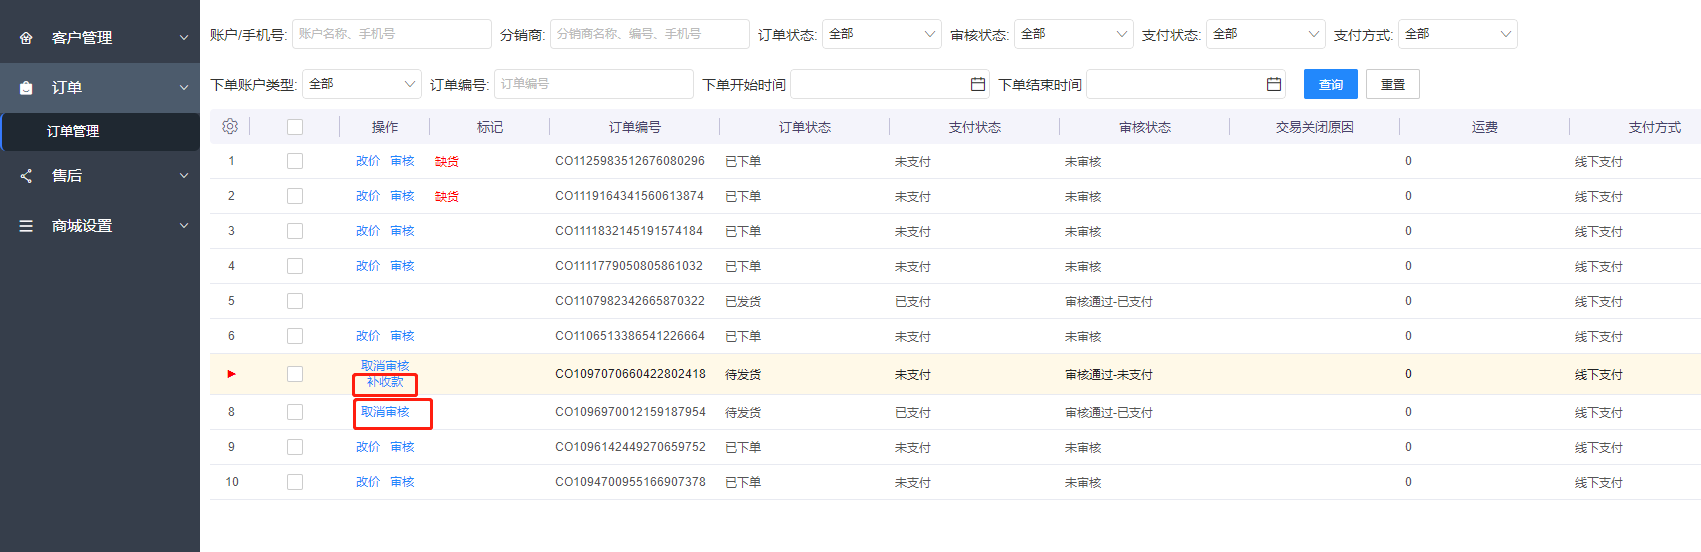Click the Orders clipboard icon in sidebar
1701x552 pixels.
(x=26, y=88)
